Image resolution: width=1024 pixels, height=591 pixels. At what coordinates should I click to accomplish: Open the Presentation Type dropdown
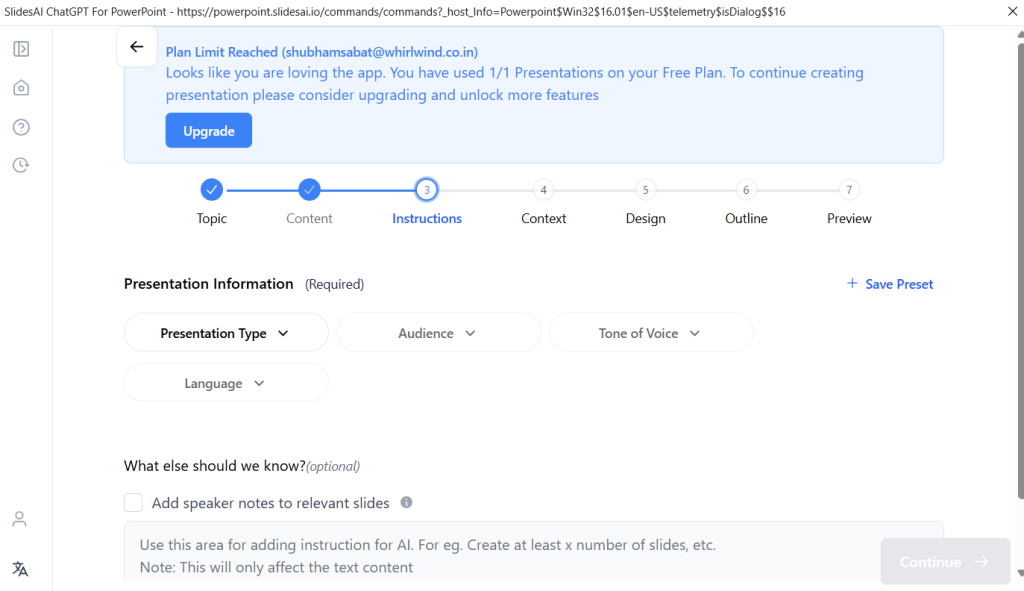coord(226,333)
